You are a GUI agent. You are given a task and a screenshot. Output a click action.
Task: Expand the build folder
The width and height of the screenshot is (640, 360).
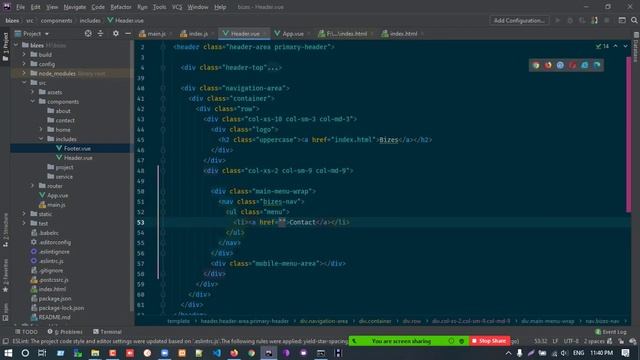pos(24,54)
